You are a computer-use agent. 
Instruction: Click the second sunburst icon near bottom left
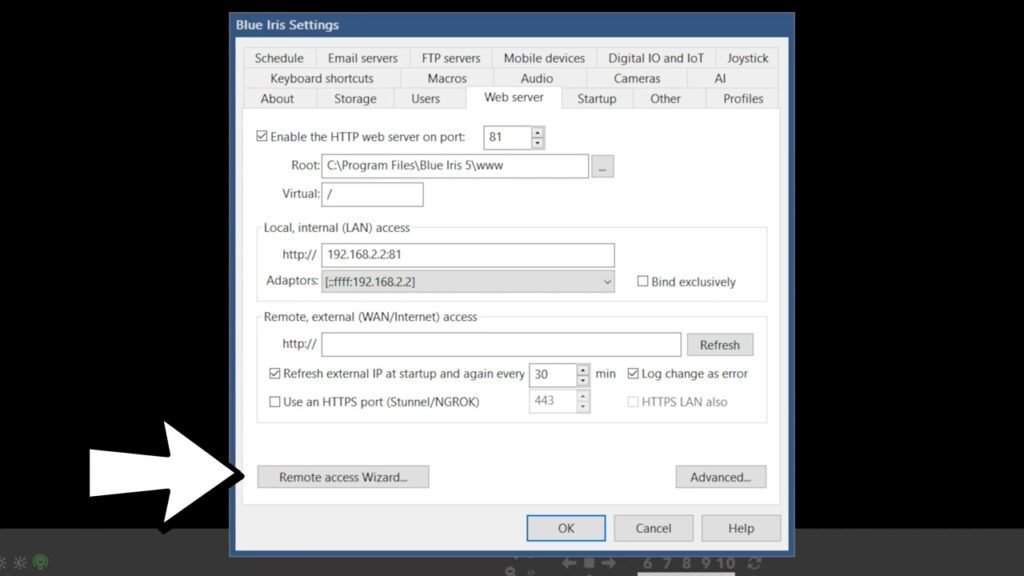point(22,561)
